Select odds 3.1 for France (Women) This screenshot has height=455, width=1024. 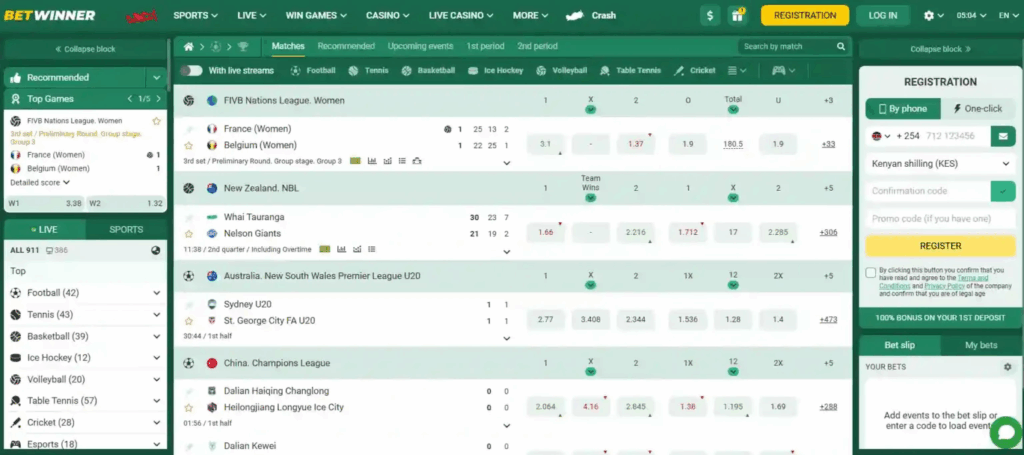546,144
